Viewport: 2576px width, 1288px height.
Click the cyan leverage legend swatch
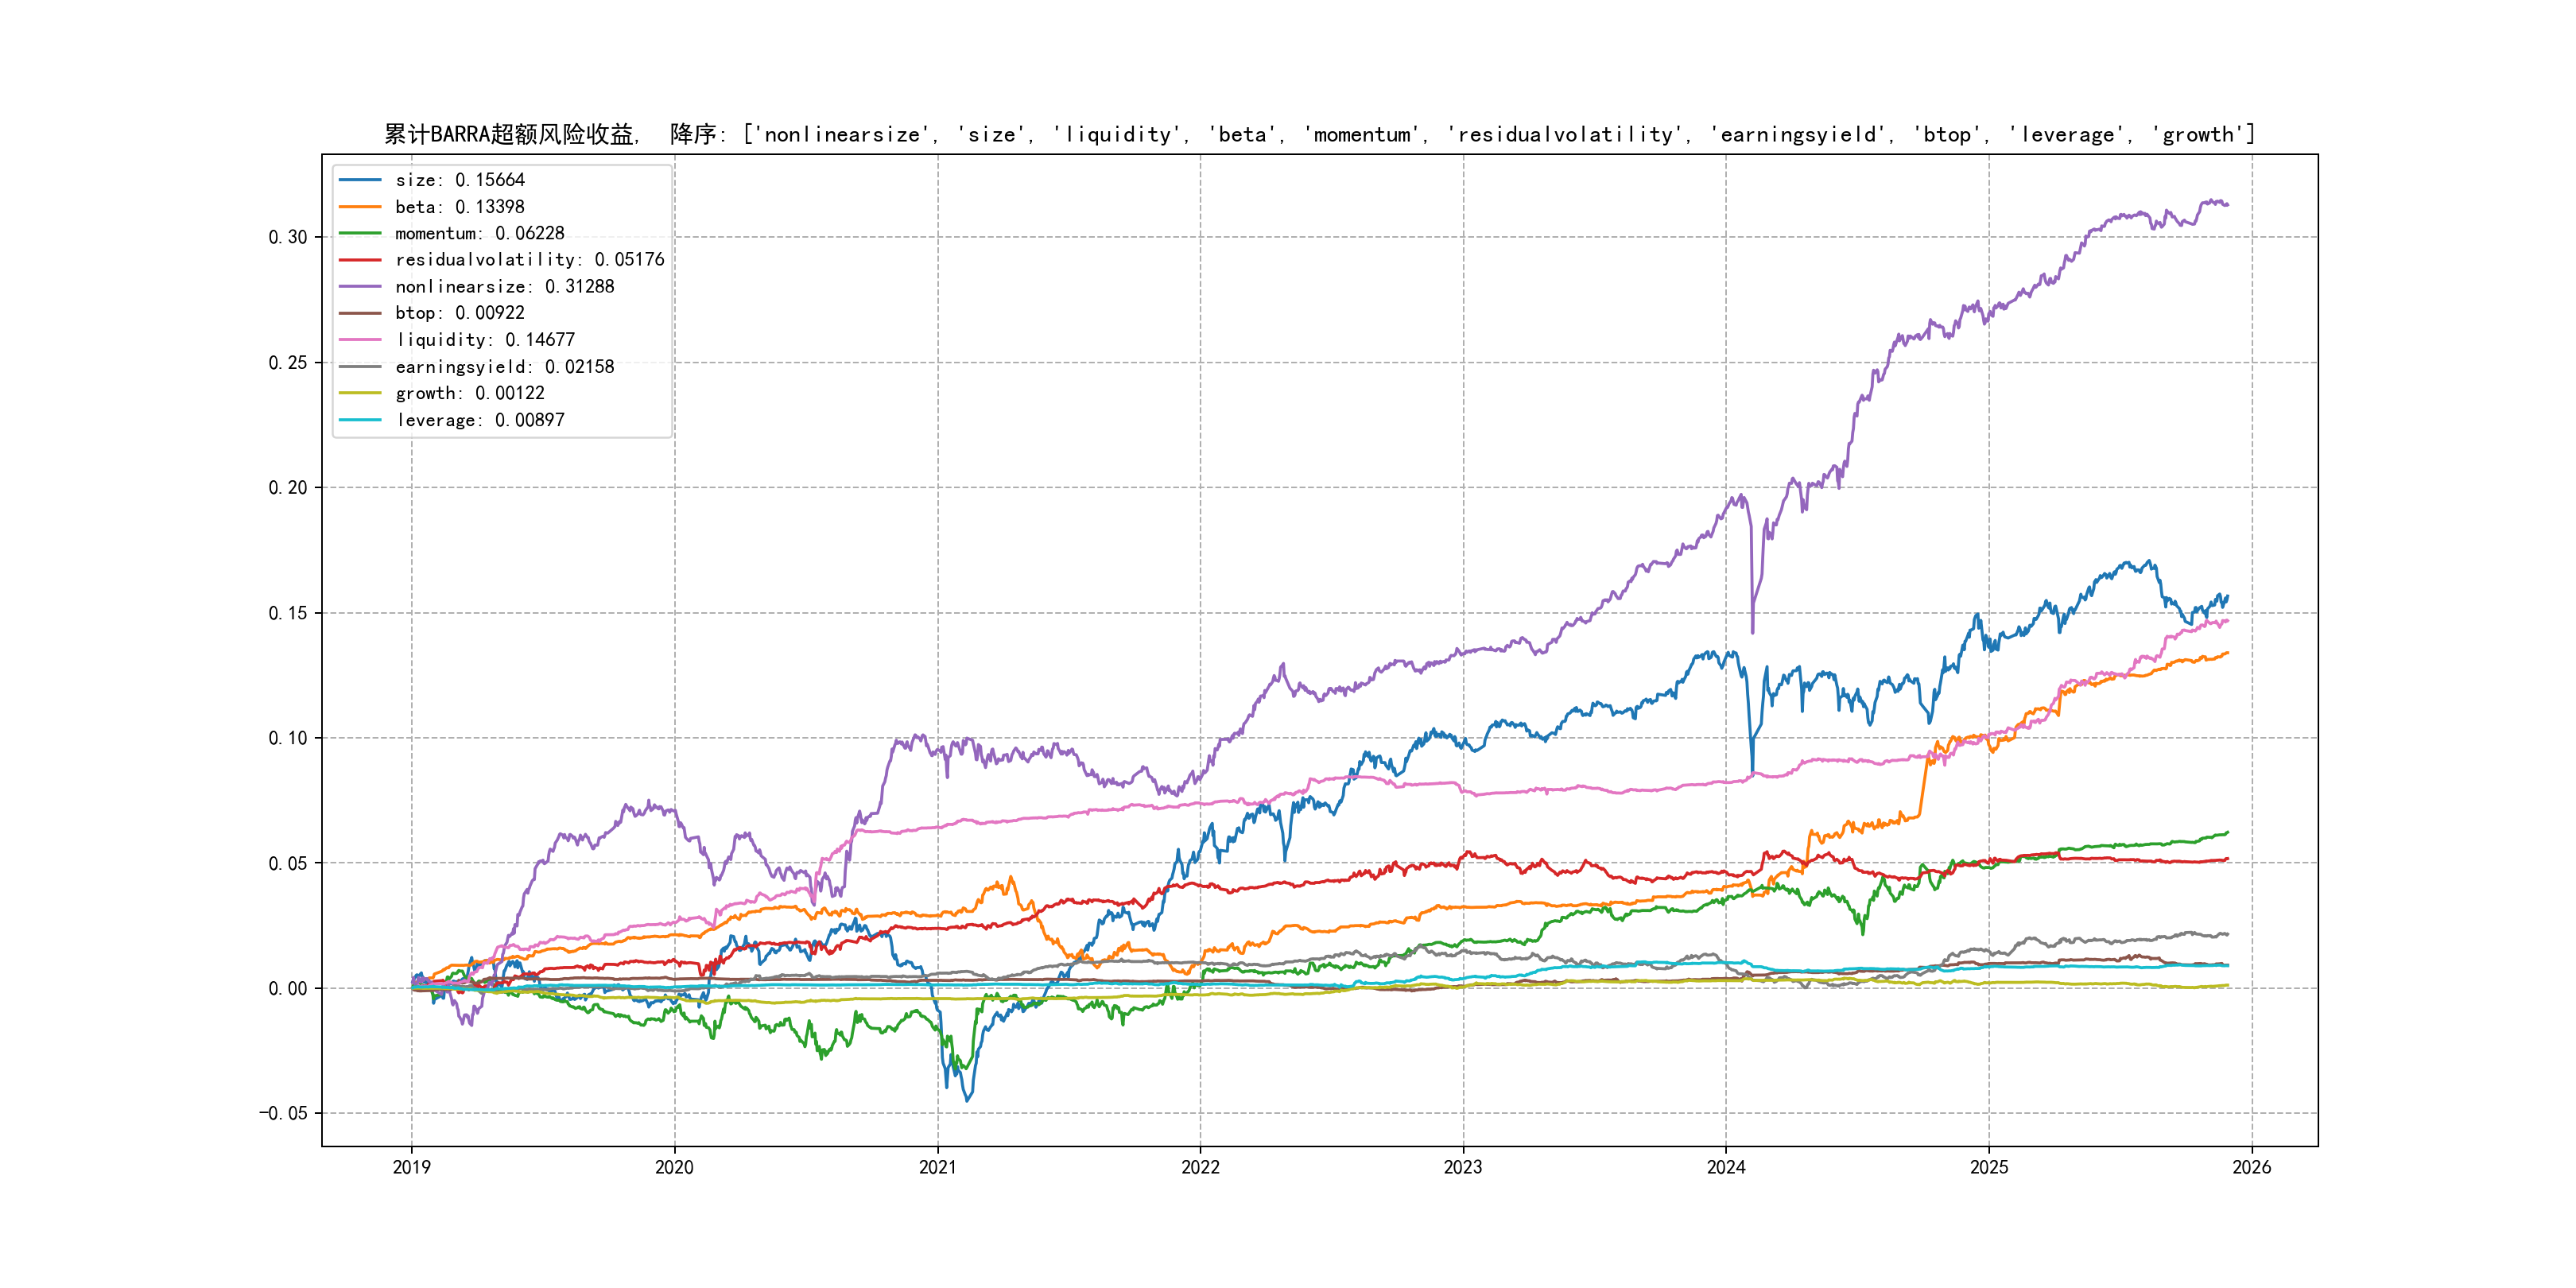coord(360,420)
